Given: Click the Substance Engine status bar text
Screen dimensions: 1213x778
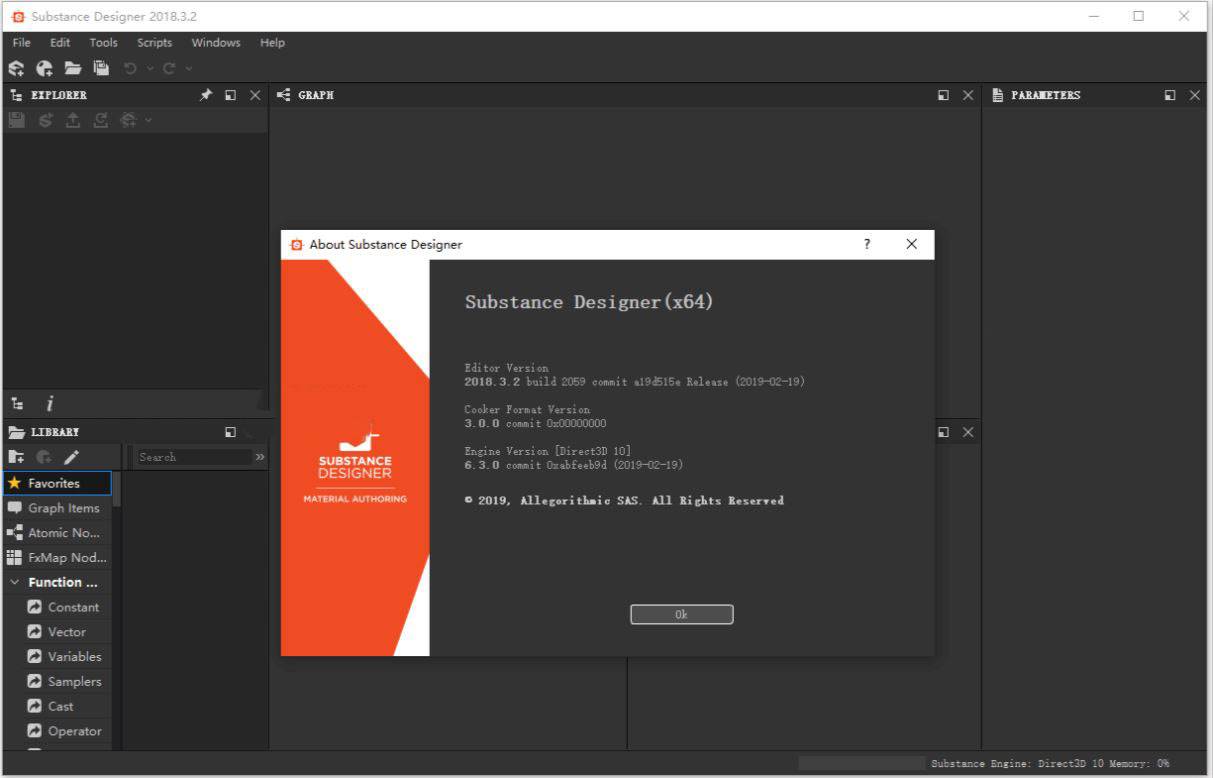Looking at the screenshot, I should click(x=1050, y=763).
